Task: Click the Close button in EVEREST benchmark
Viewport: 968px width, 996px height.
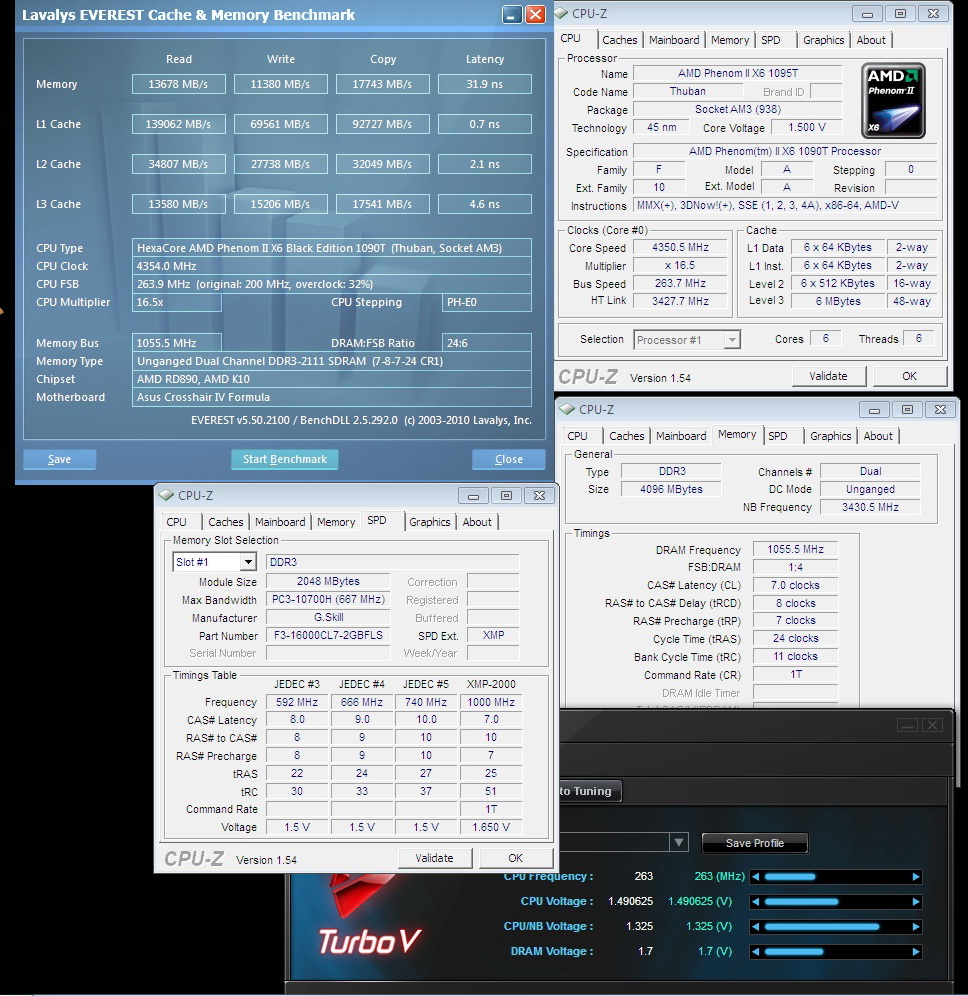Action: (509, 459)
